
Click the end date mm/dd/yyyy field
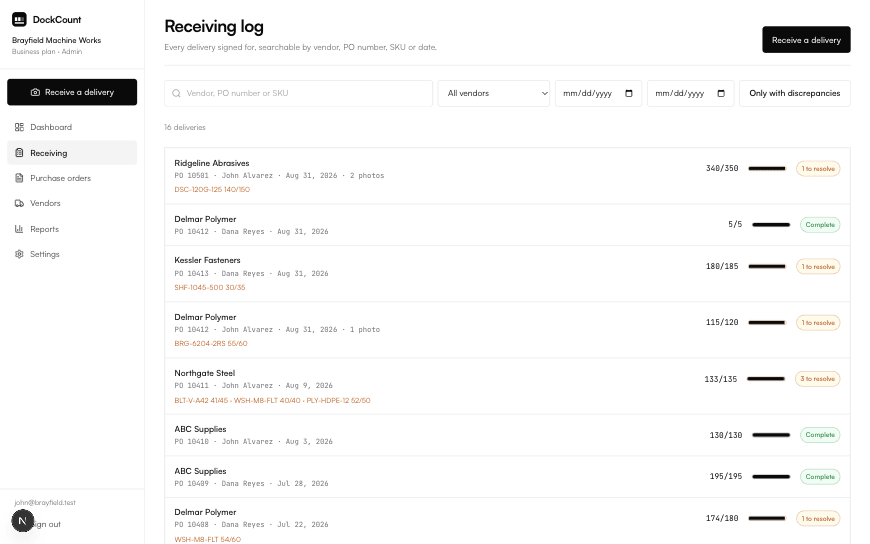(x=690, y=93)
